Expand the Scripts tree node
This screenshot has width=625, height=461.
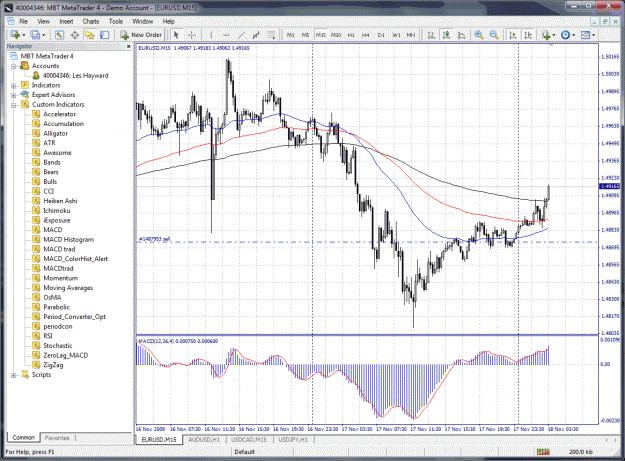pos(14,375)
